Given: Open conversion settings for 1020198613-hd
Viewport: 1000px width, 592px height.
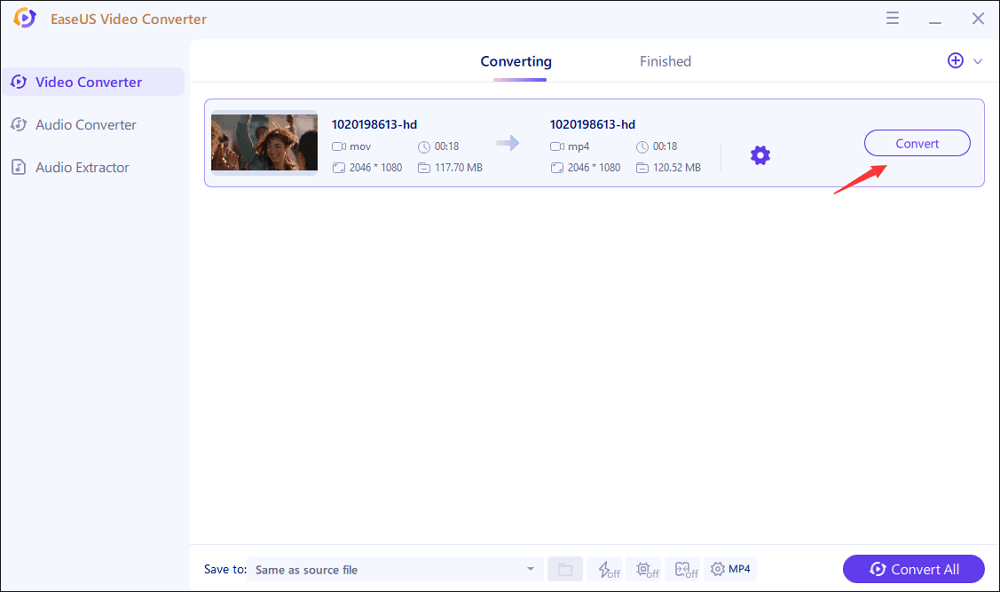Looking at the screenshot, I should pos(760,155).
